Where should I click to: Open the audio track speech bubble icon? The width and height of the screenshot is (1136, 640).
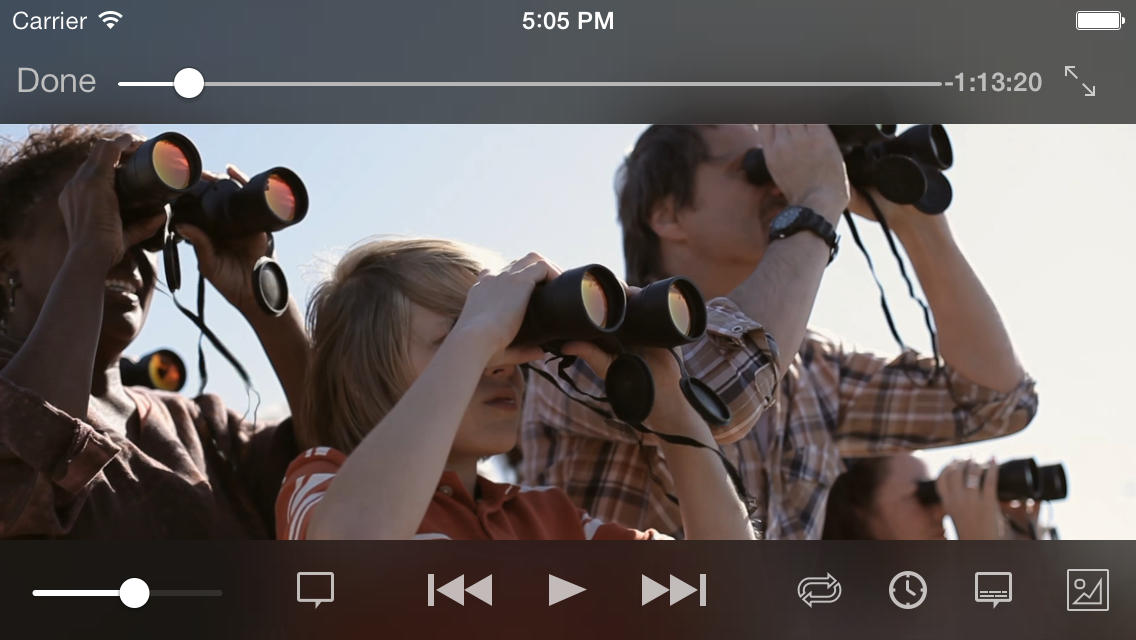click(x=316, y=589)
